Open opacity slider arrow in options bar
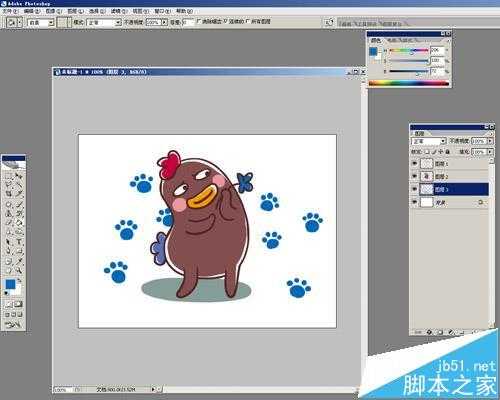Screen dimensions: 500x400 click(164, 22)
